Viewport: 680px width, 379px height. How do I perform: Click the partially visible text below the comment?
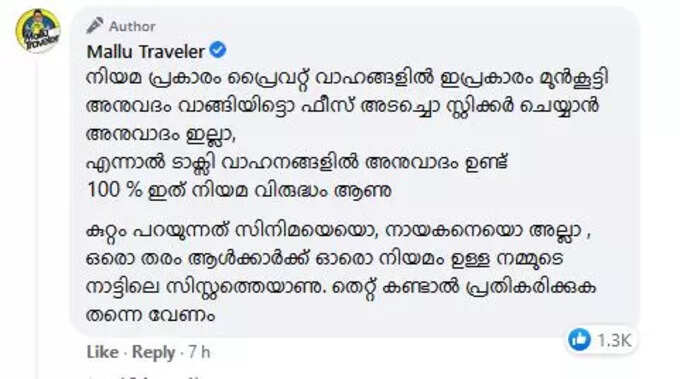[143, 377]
